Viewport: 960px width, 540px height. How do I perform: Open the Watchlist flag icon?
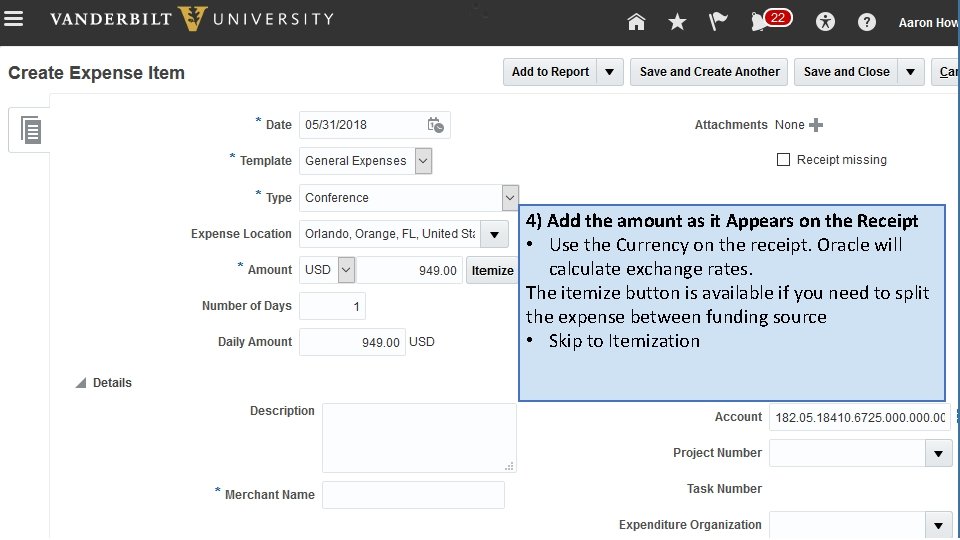[x=718, y=22]
